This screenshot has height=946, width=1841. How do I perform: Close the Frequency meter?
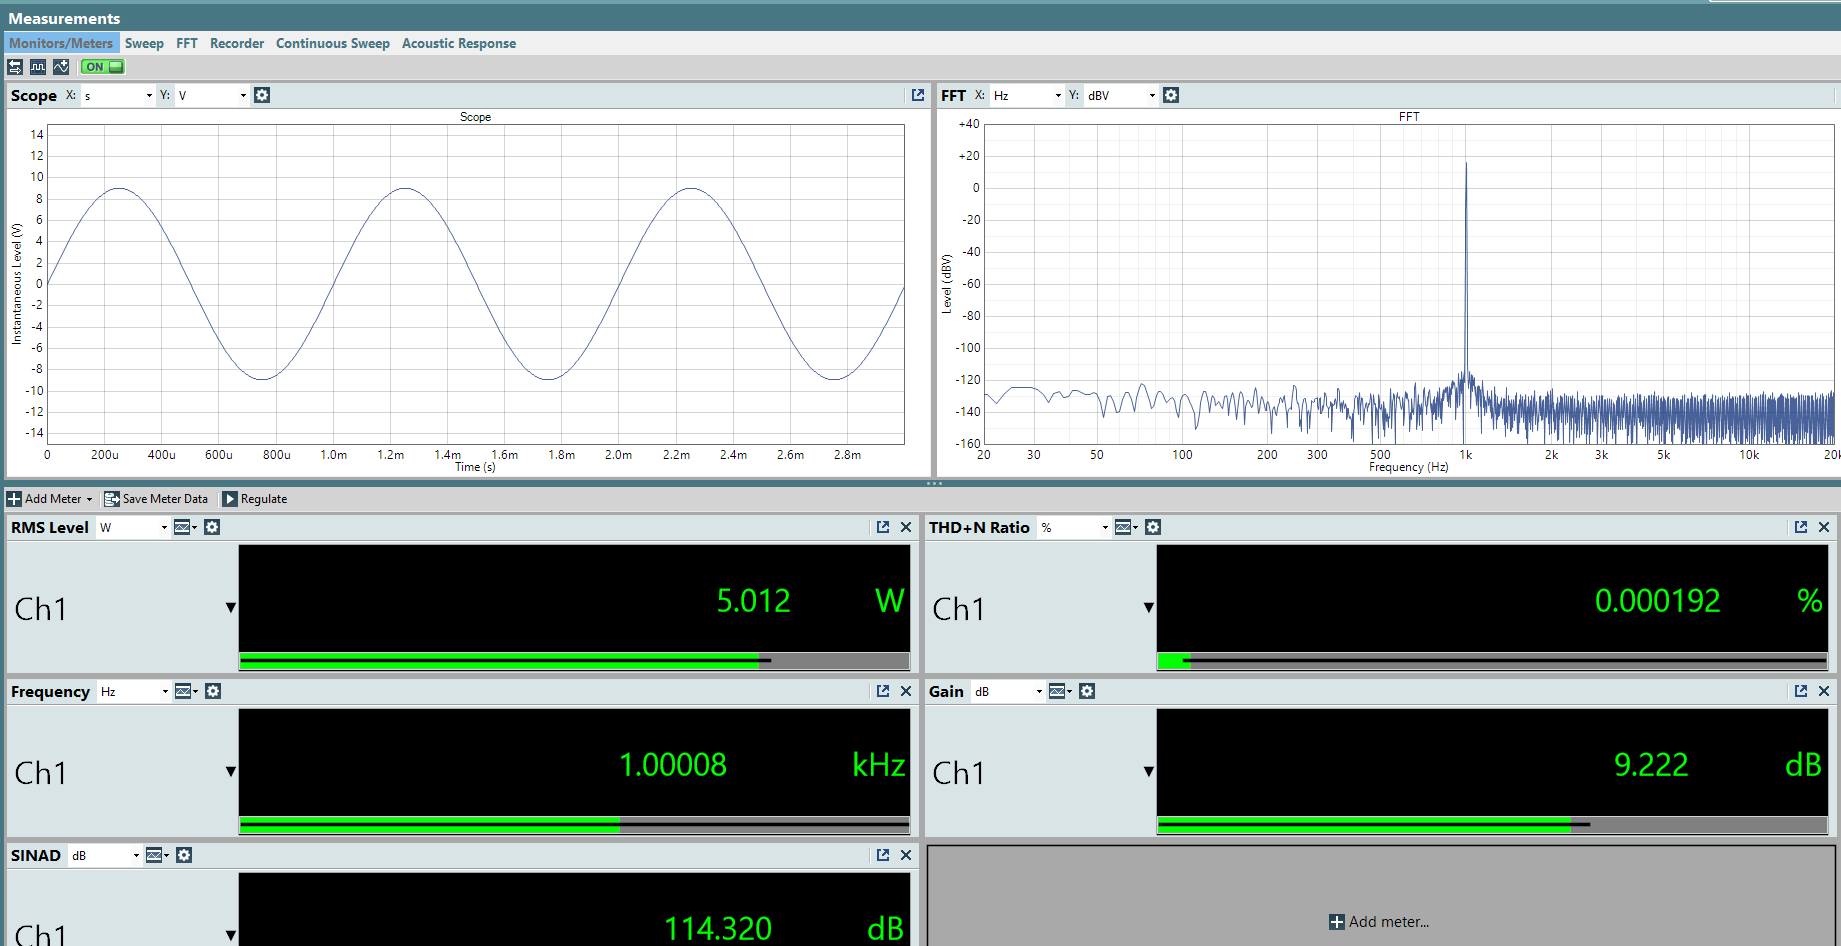(x=906, y=691)
